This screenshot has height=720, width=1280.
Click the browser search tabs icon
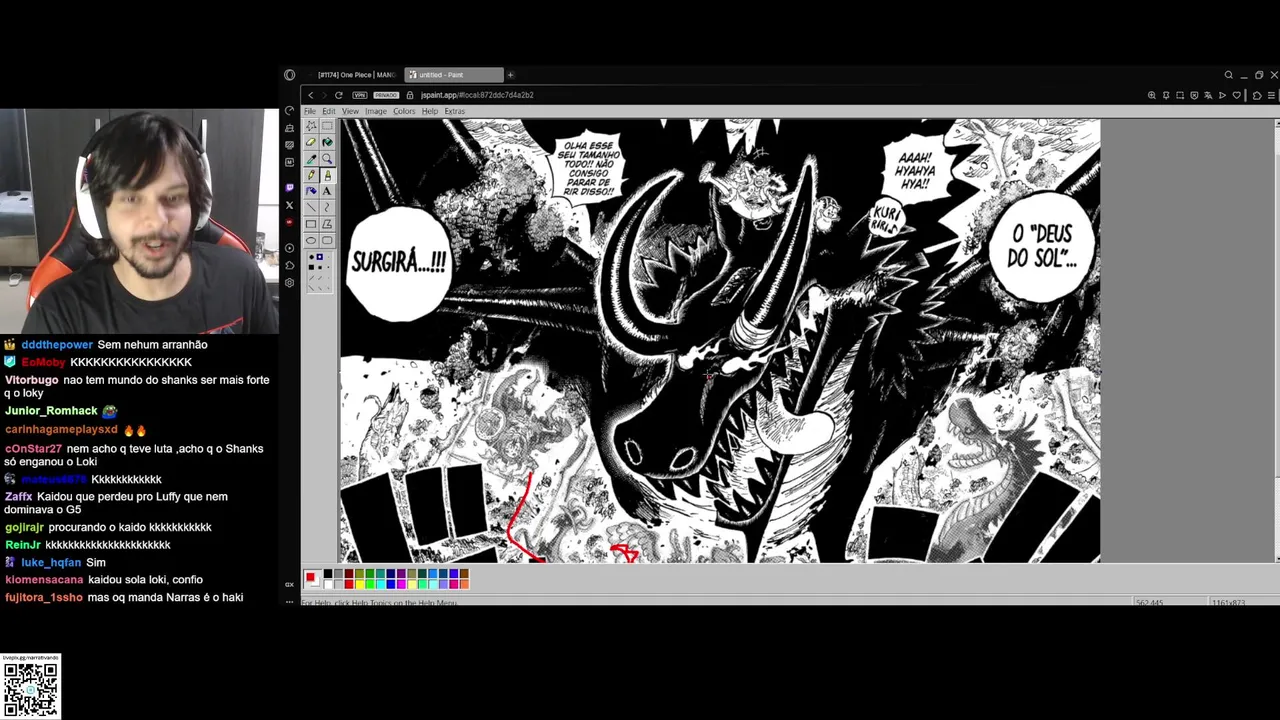pyautogui.click(x=1229, y=75)
